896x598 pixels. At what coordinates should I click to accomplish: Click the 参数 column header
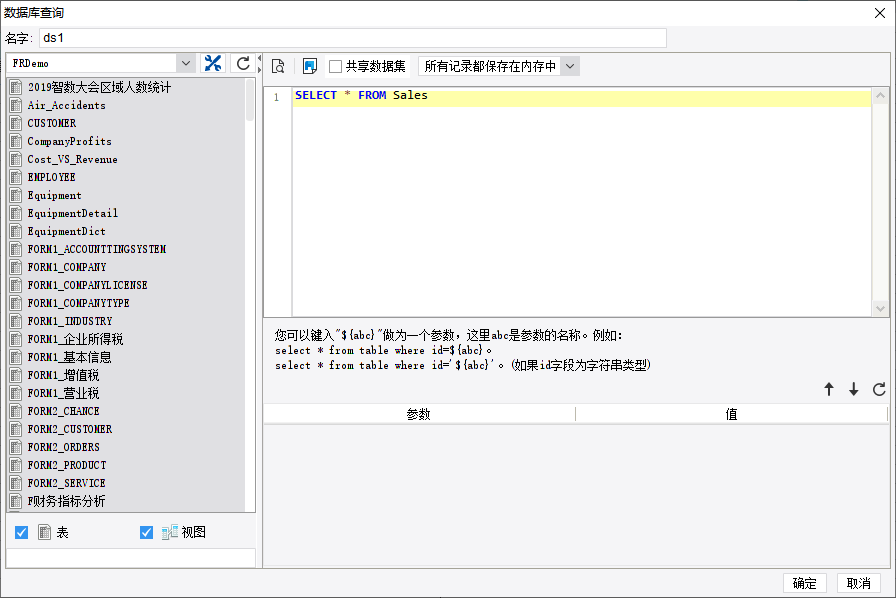(x=419, y=414)
